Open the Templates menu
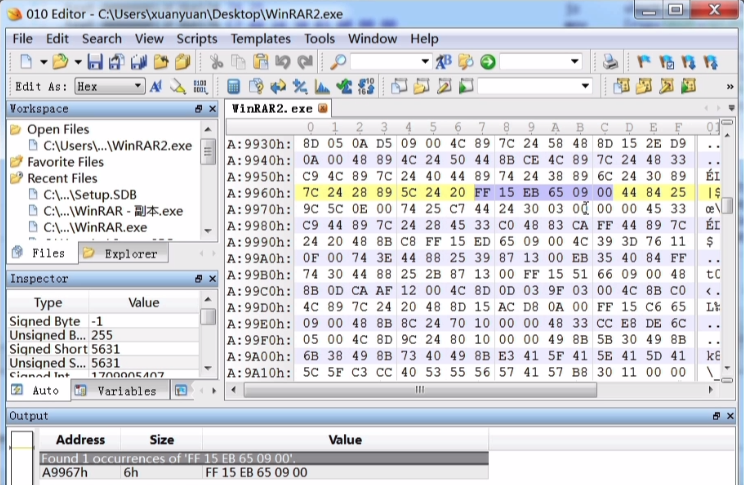 (x=260, y=39)
